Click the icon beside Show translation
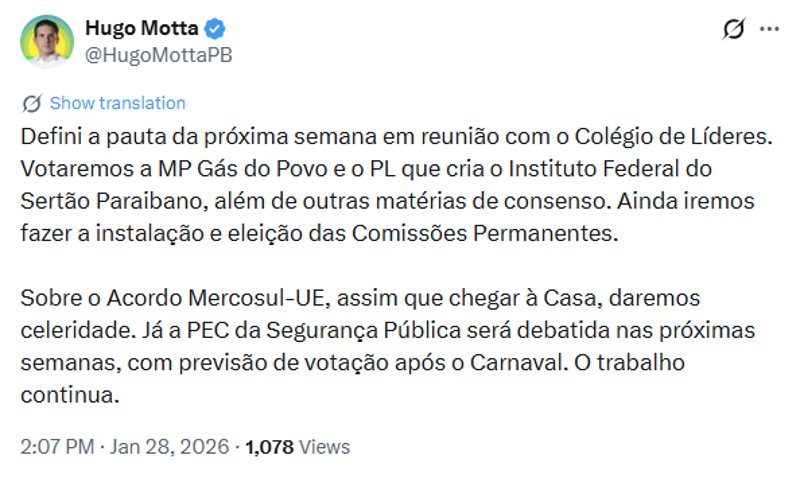The width and height of the screenshot is (800, 482). [x=31, y=103]
